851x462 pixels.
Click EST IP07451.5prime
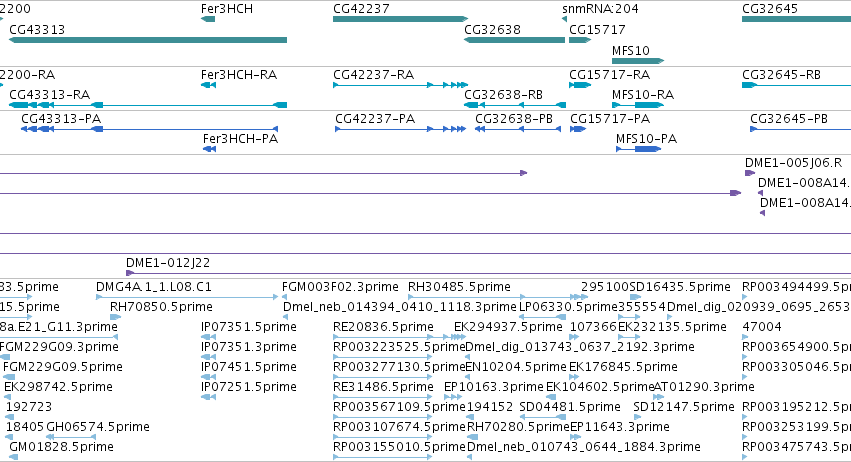208,377
